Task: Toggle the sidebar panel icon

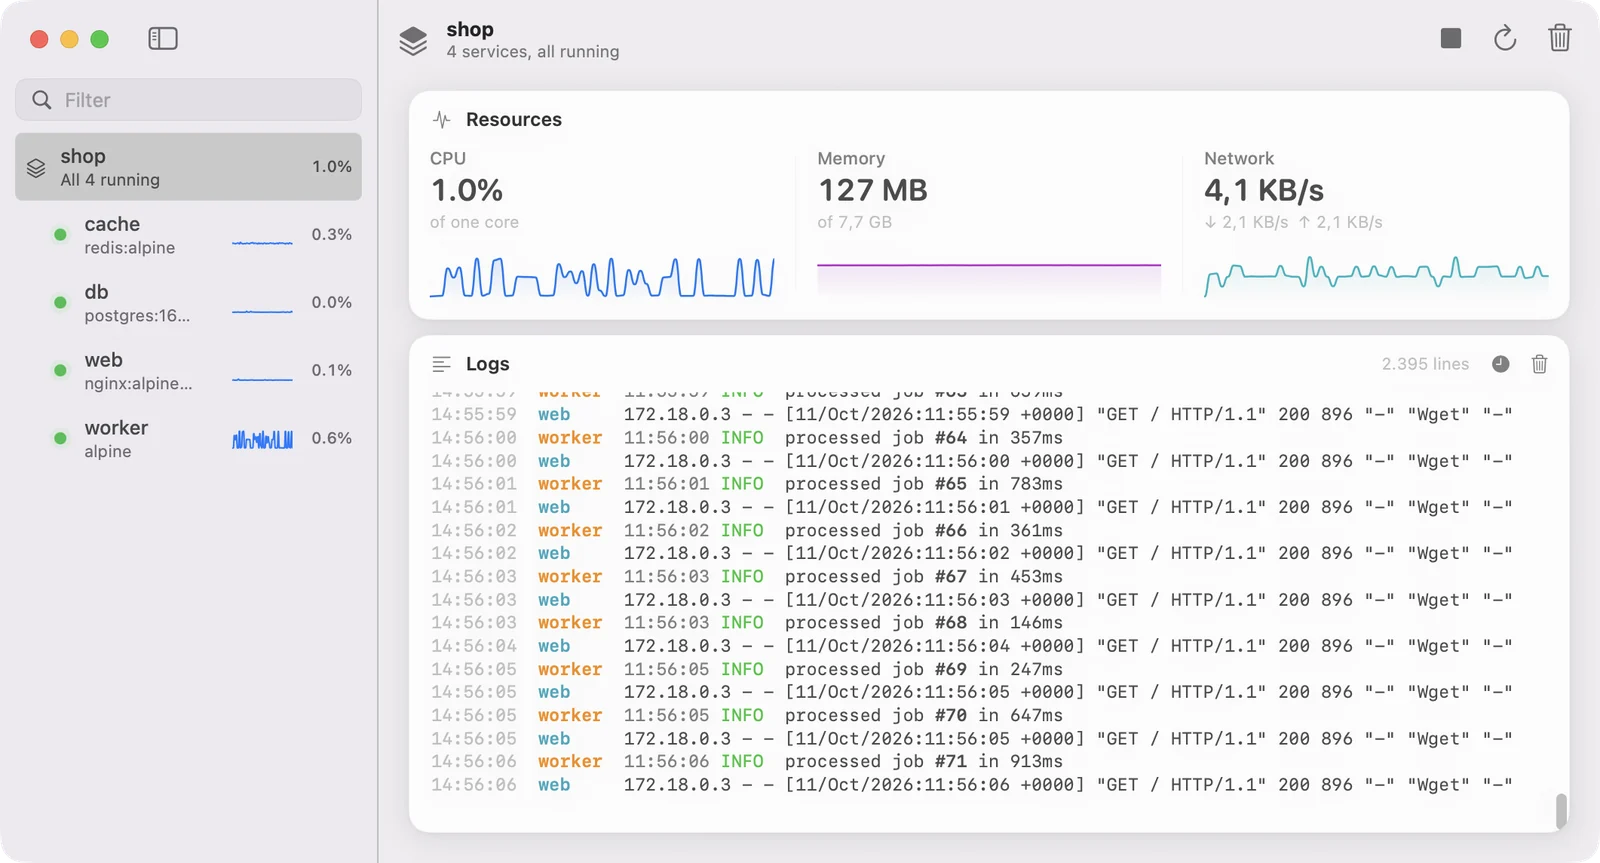Action: click(163, 39)
